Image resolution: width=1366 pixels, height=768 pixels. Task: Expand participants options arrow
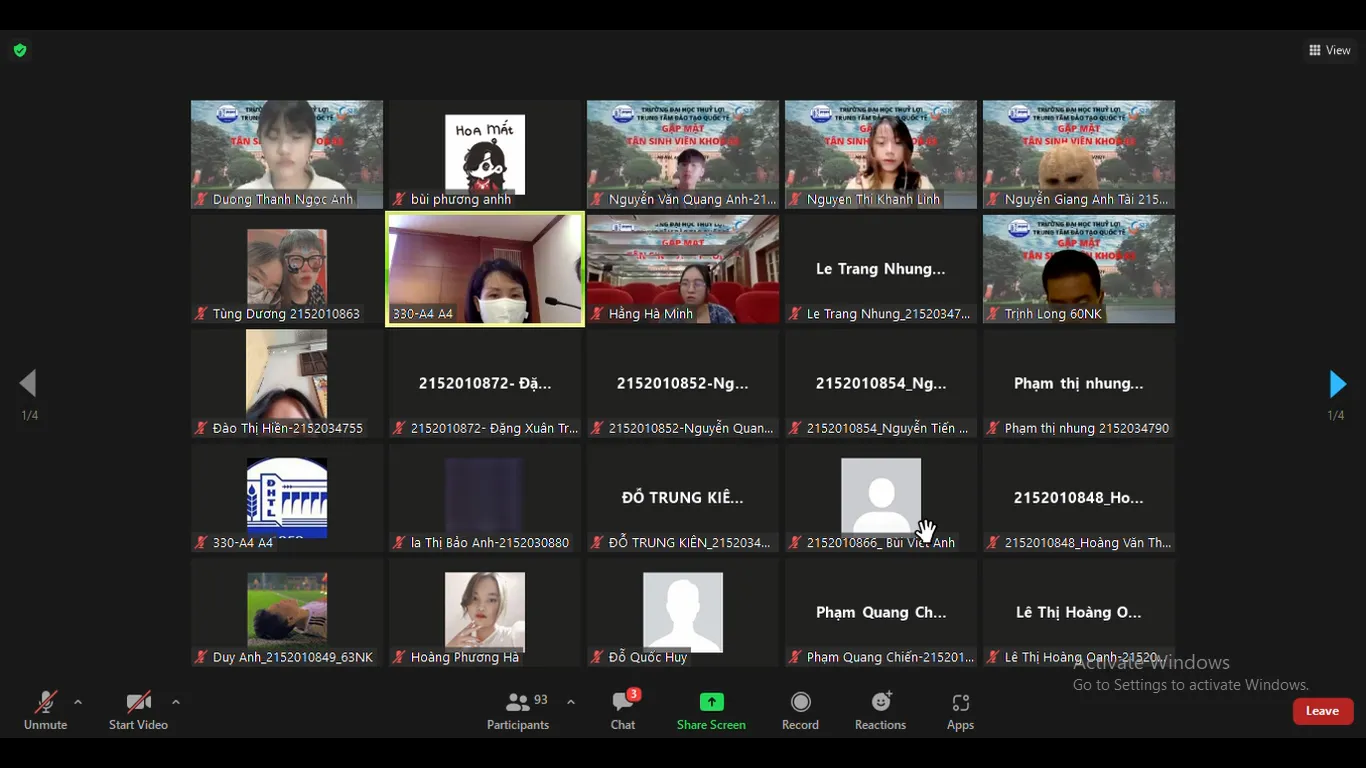pos(571,702)
